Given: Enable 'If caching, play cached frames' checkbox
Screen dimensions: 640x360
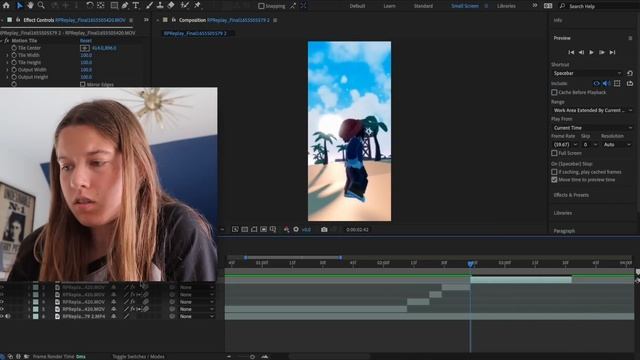Looking at the screenshot, I should point(554,172).
